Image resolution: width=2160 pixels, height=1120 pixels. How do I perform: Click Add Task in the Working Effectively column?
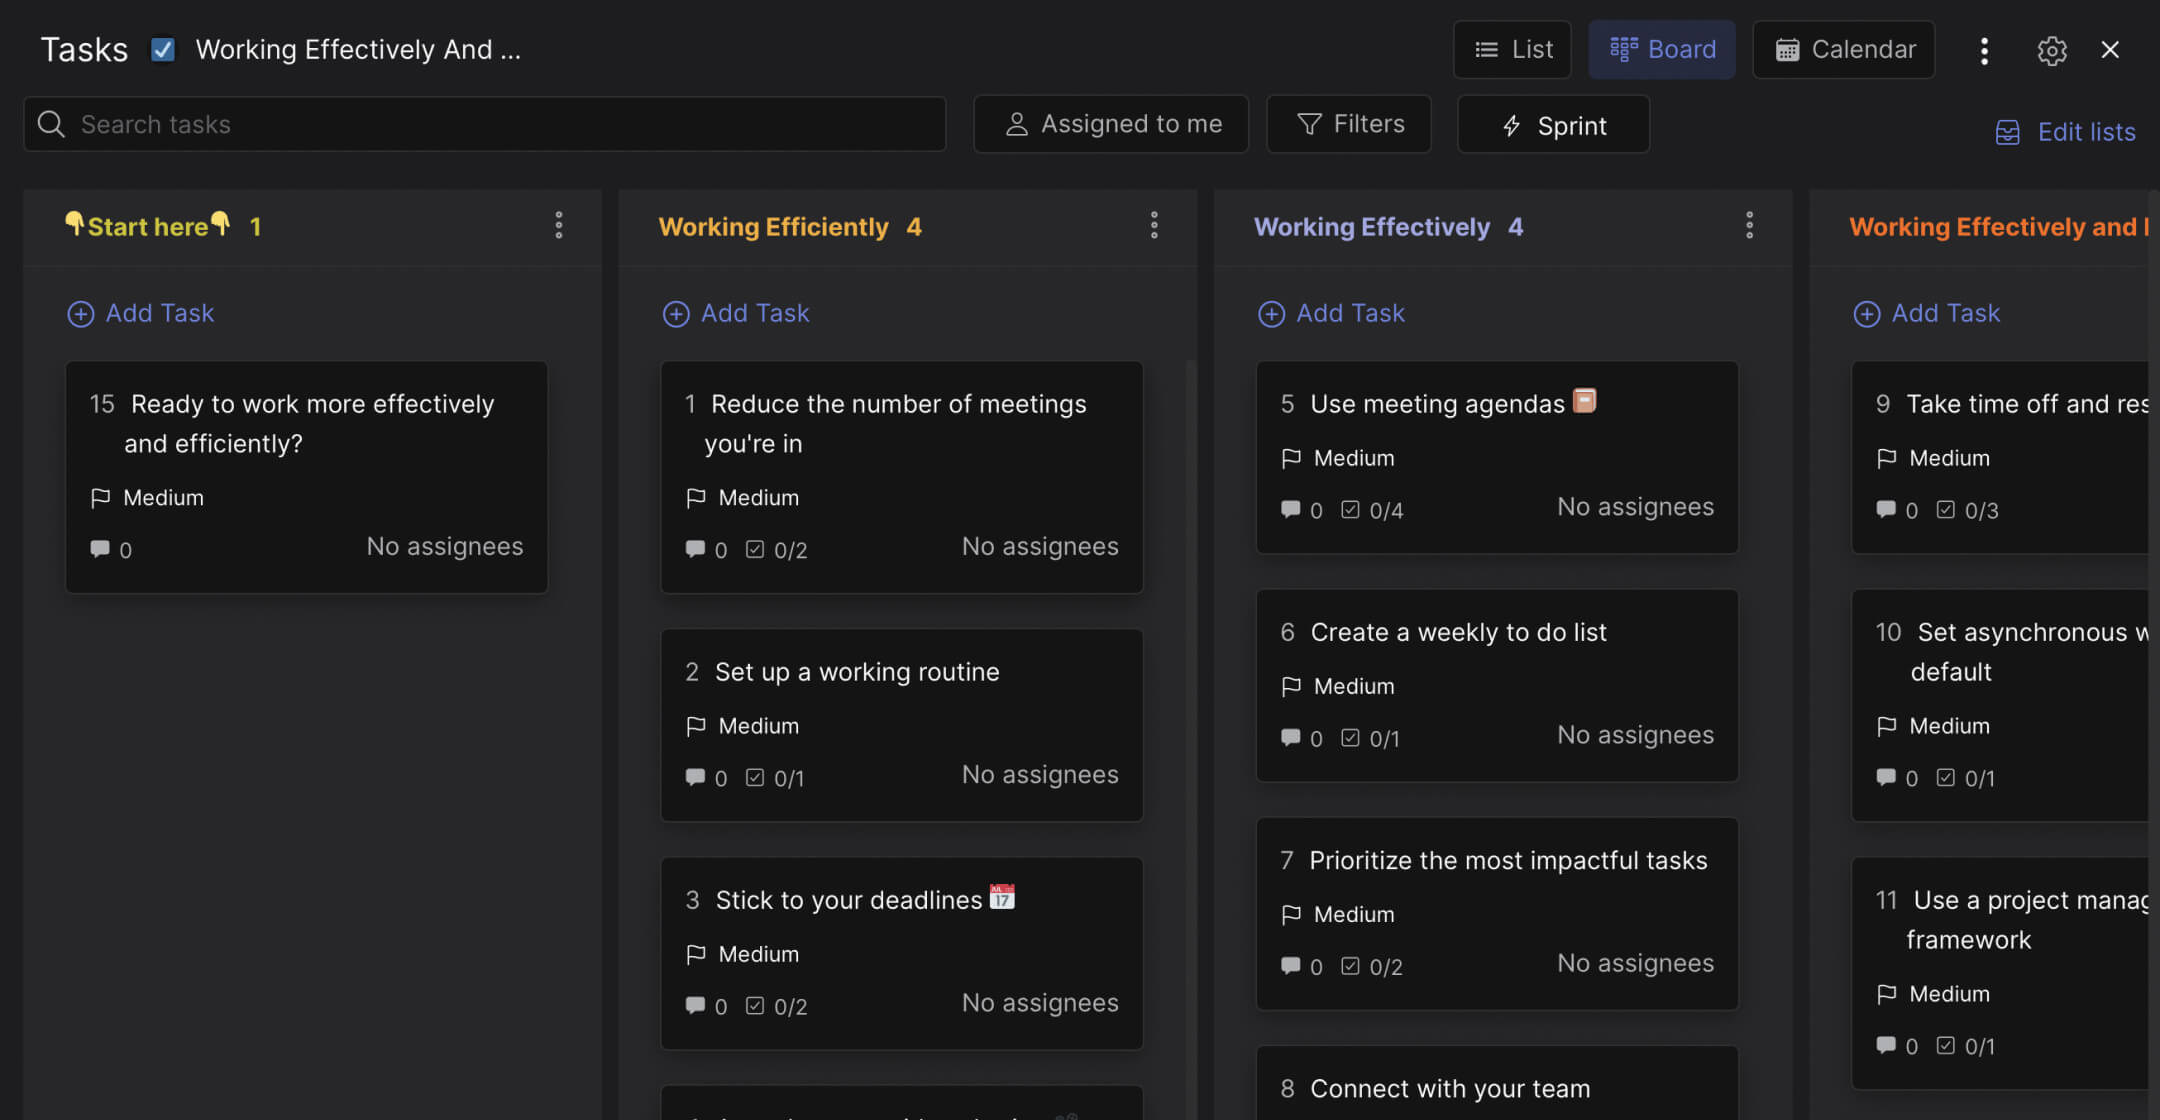1330,313
